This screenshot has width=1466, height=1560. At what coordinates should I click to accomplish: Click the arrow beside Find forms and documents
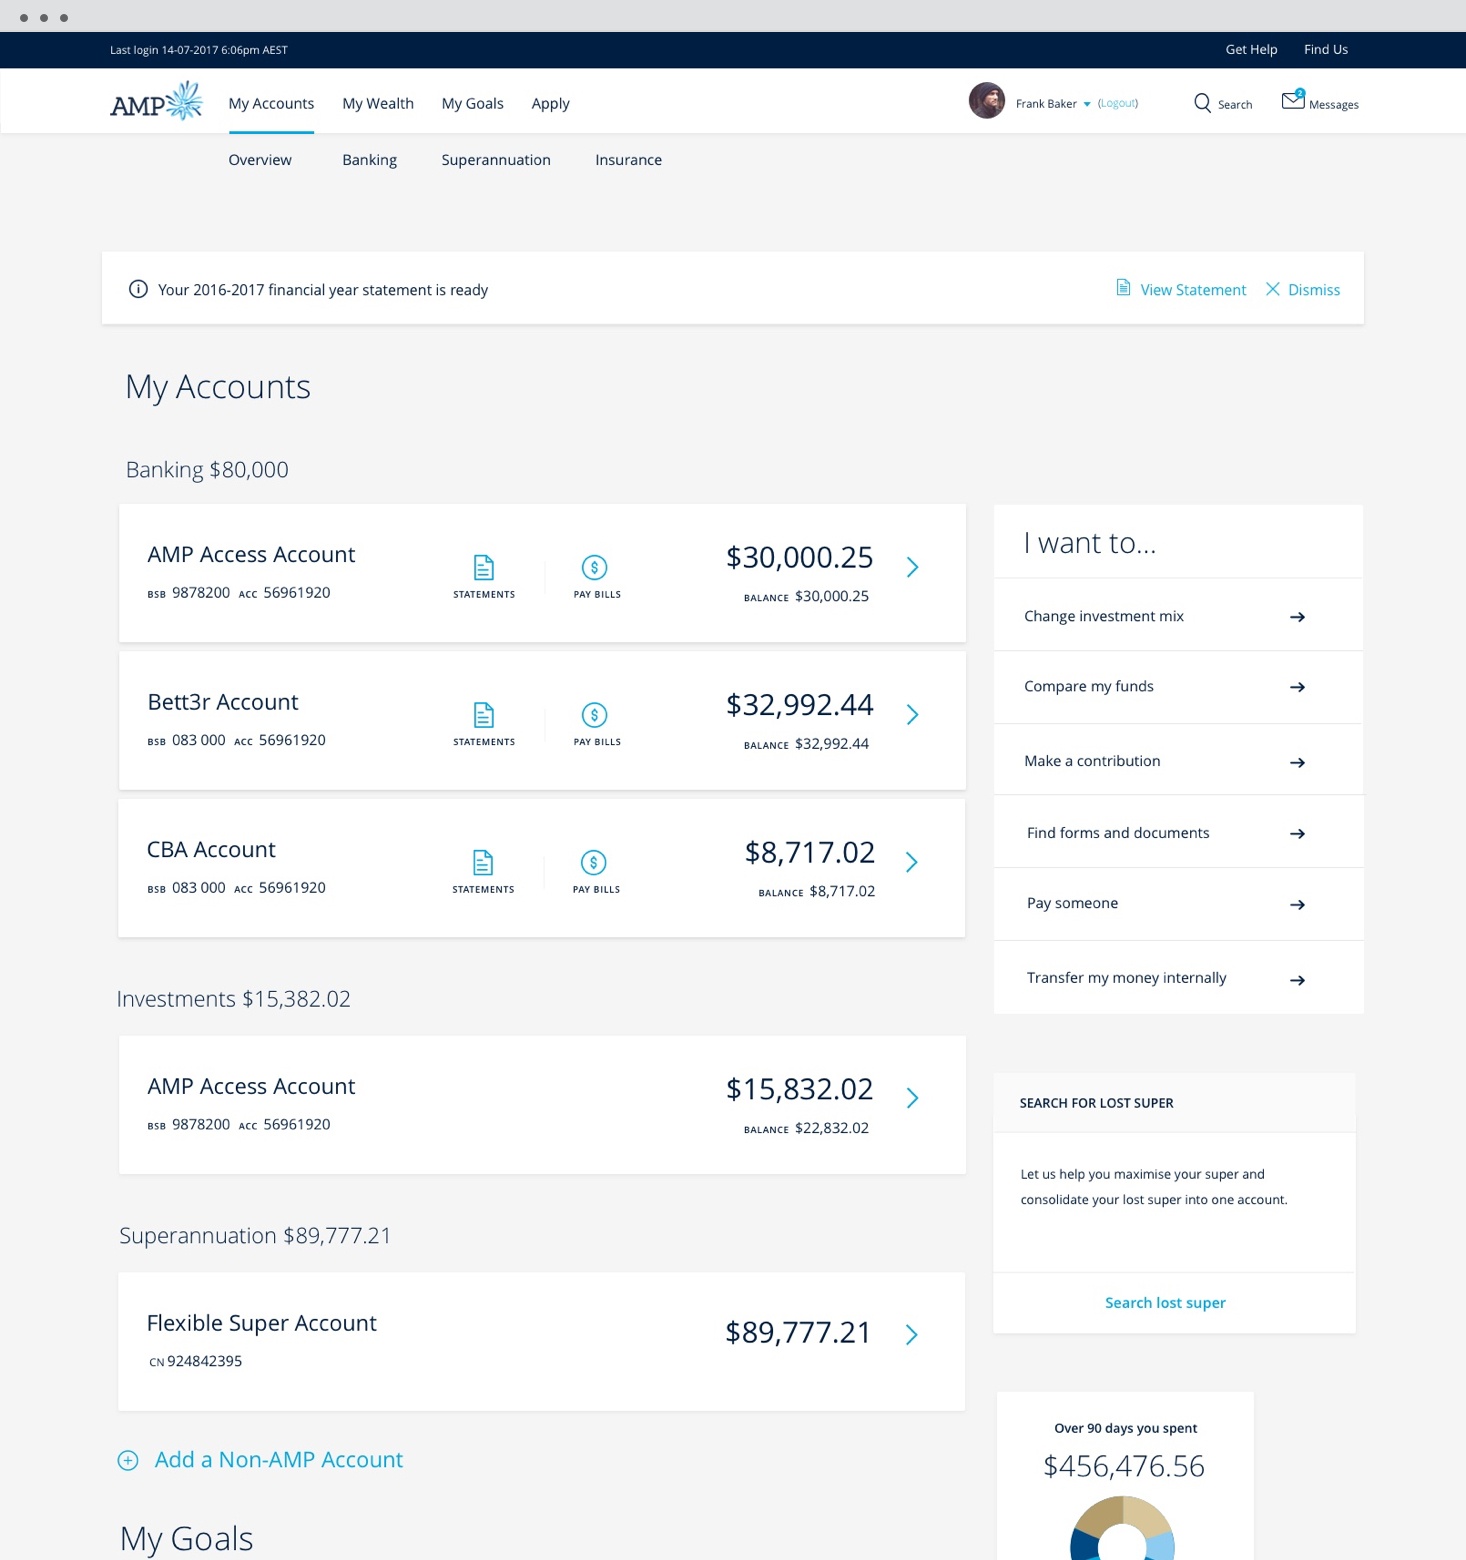tap(1297, 833)
